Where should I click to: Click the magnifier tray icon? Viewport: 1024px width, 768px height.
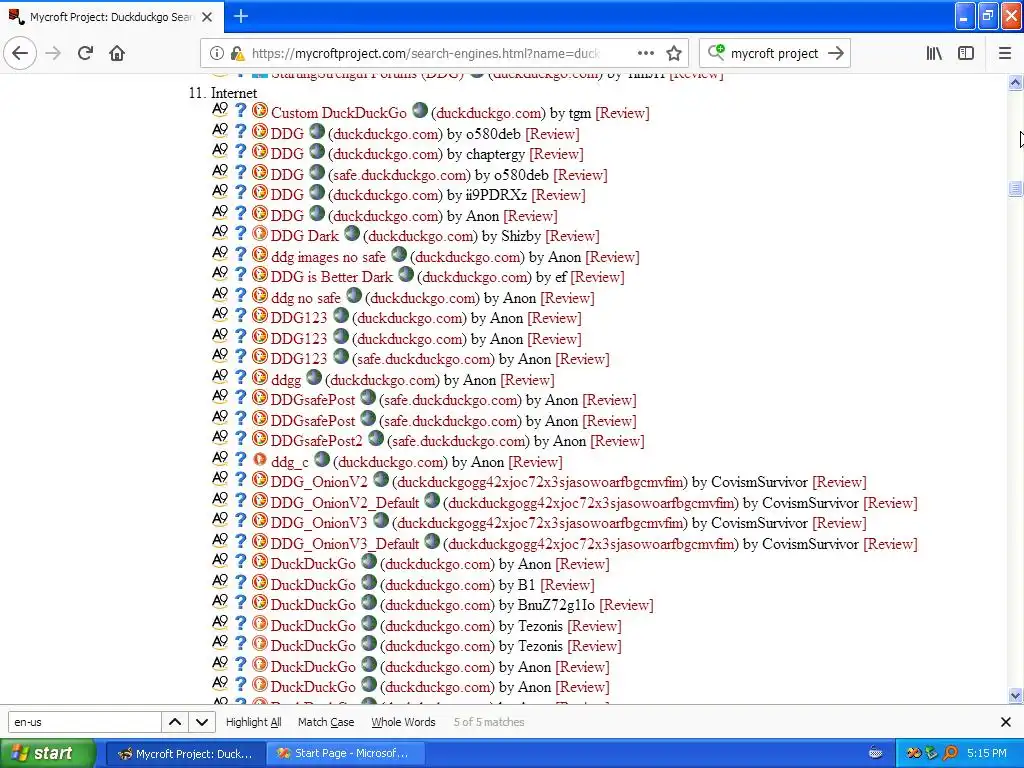[x=951, y=754]
